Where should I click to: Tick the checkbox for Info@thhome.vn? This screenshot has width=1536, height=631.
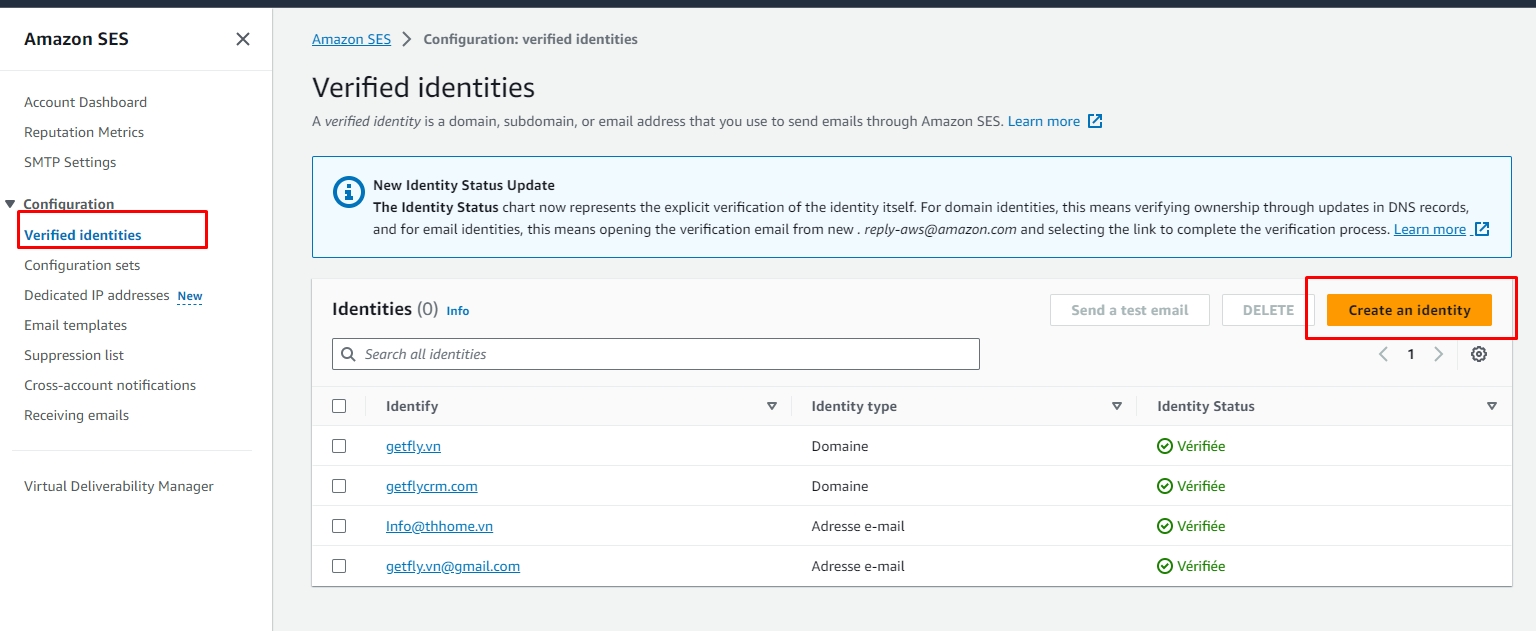point(339,526)
